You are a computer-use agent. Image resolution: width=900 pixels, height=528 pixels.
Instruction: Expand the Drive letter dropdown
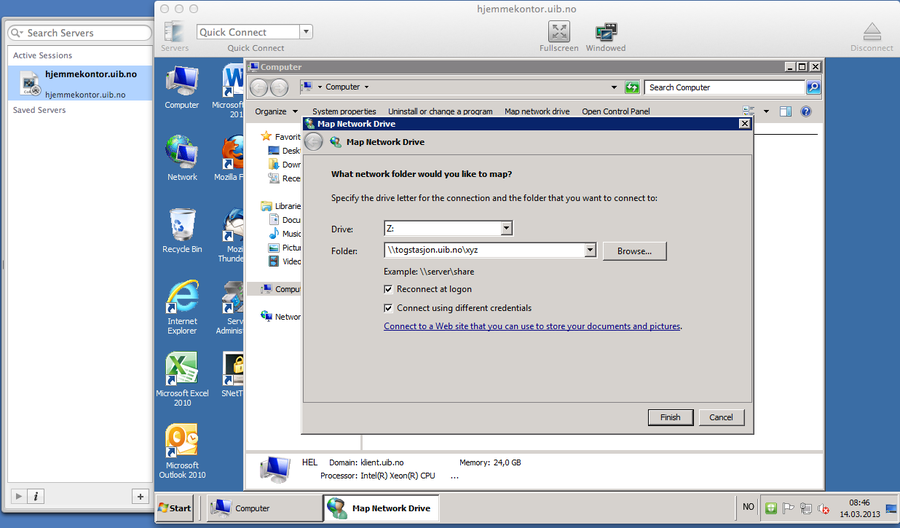point(506,229)
